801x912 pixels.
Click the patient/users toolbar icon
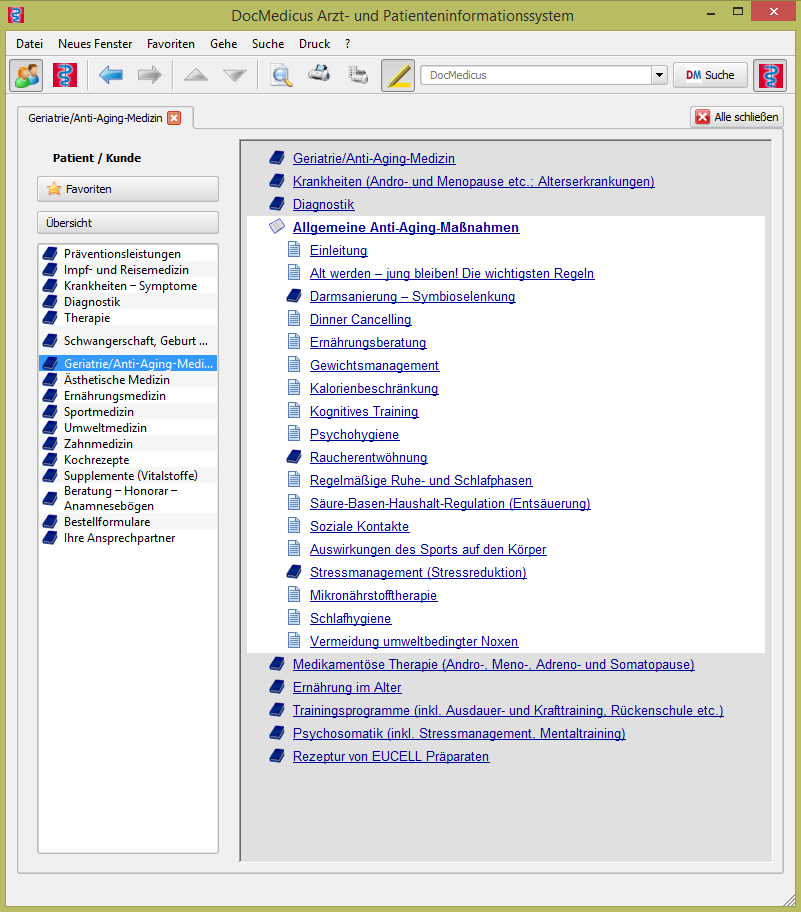coord(26,75)
